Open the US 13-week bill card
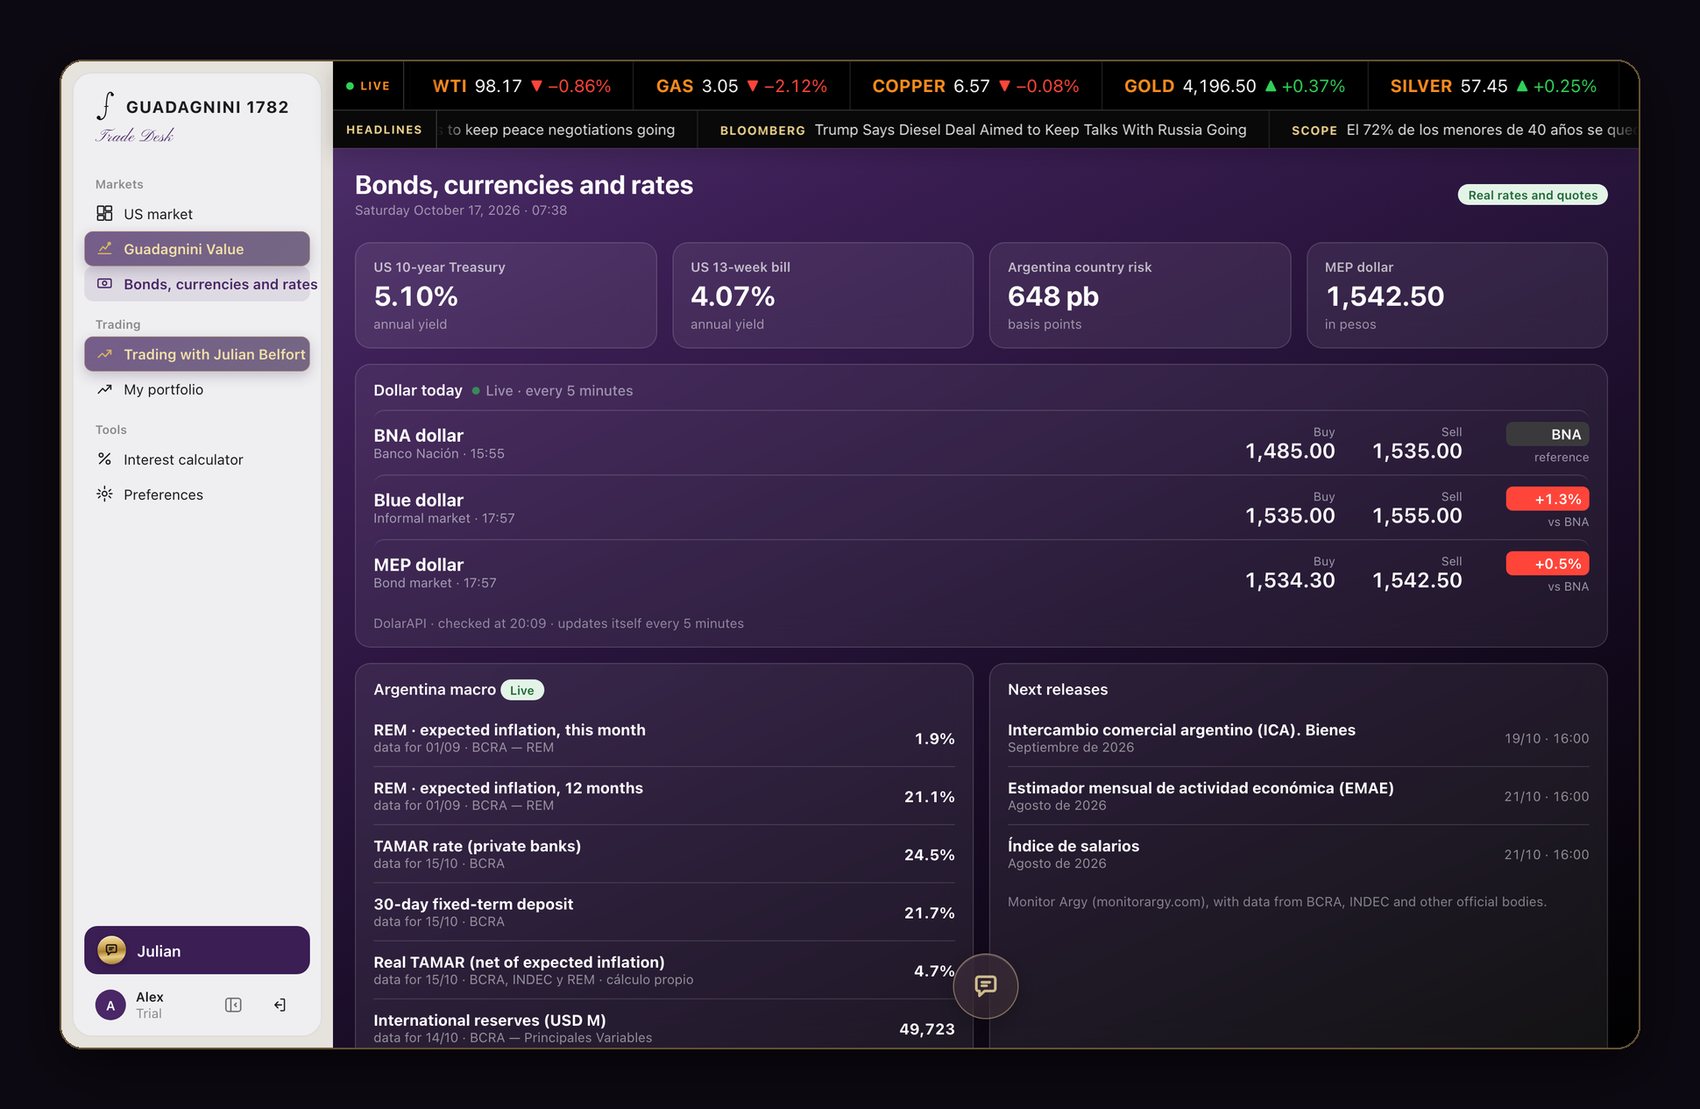Screen dimensions: 1700x1109 (823, 295)
